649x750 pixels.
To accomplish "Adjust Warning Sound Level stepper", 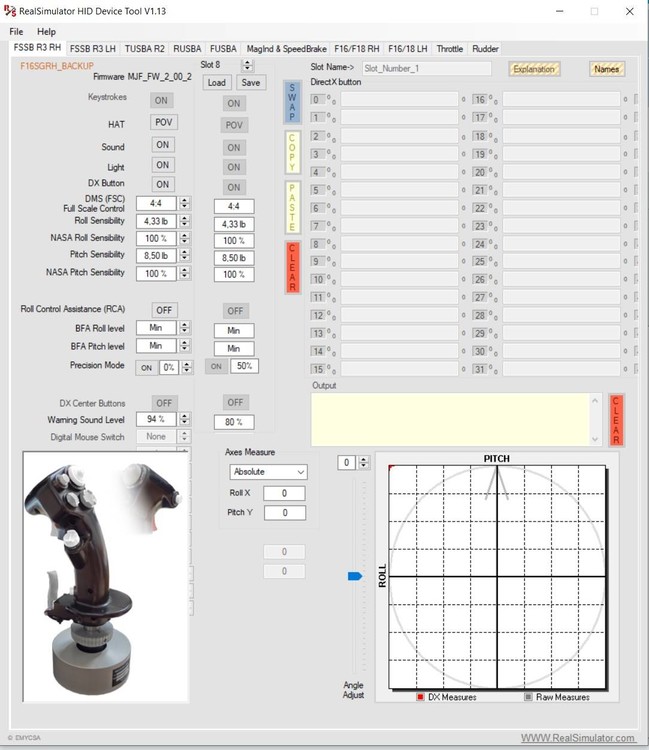I will [x=185, y=419].
